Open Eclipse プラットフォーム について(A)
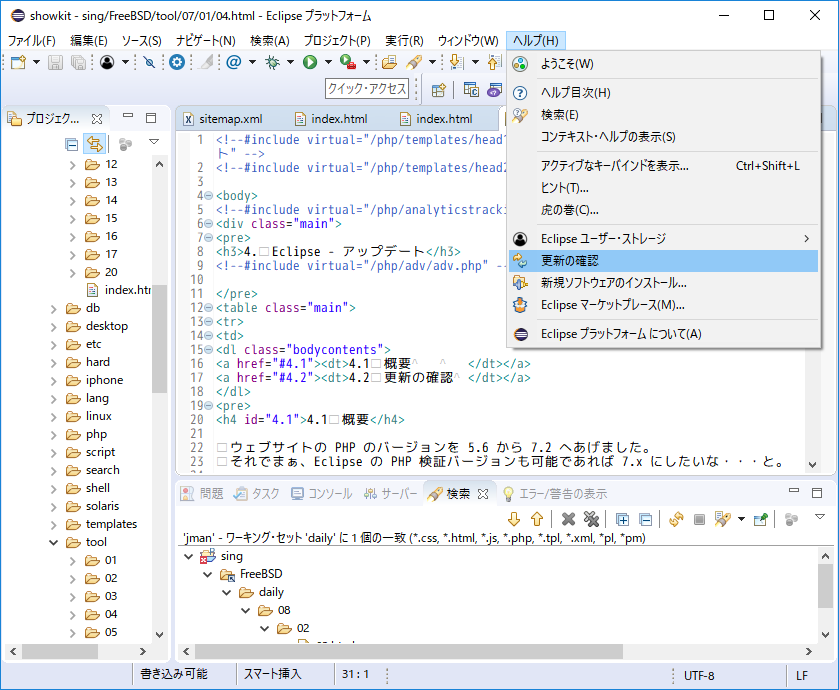The width and height of the screenshot is (839, 690). [663, 334]
